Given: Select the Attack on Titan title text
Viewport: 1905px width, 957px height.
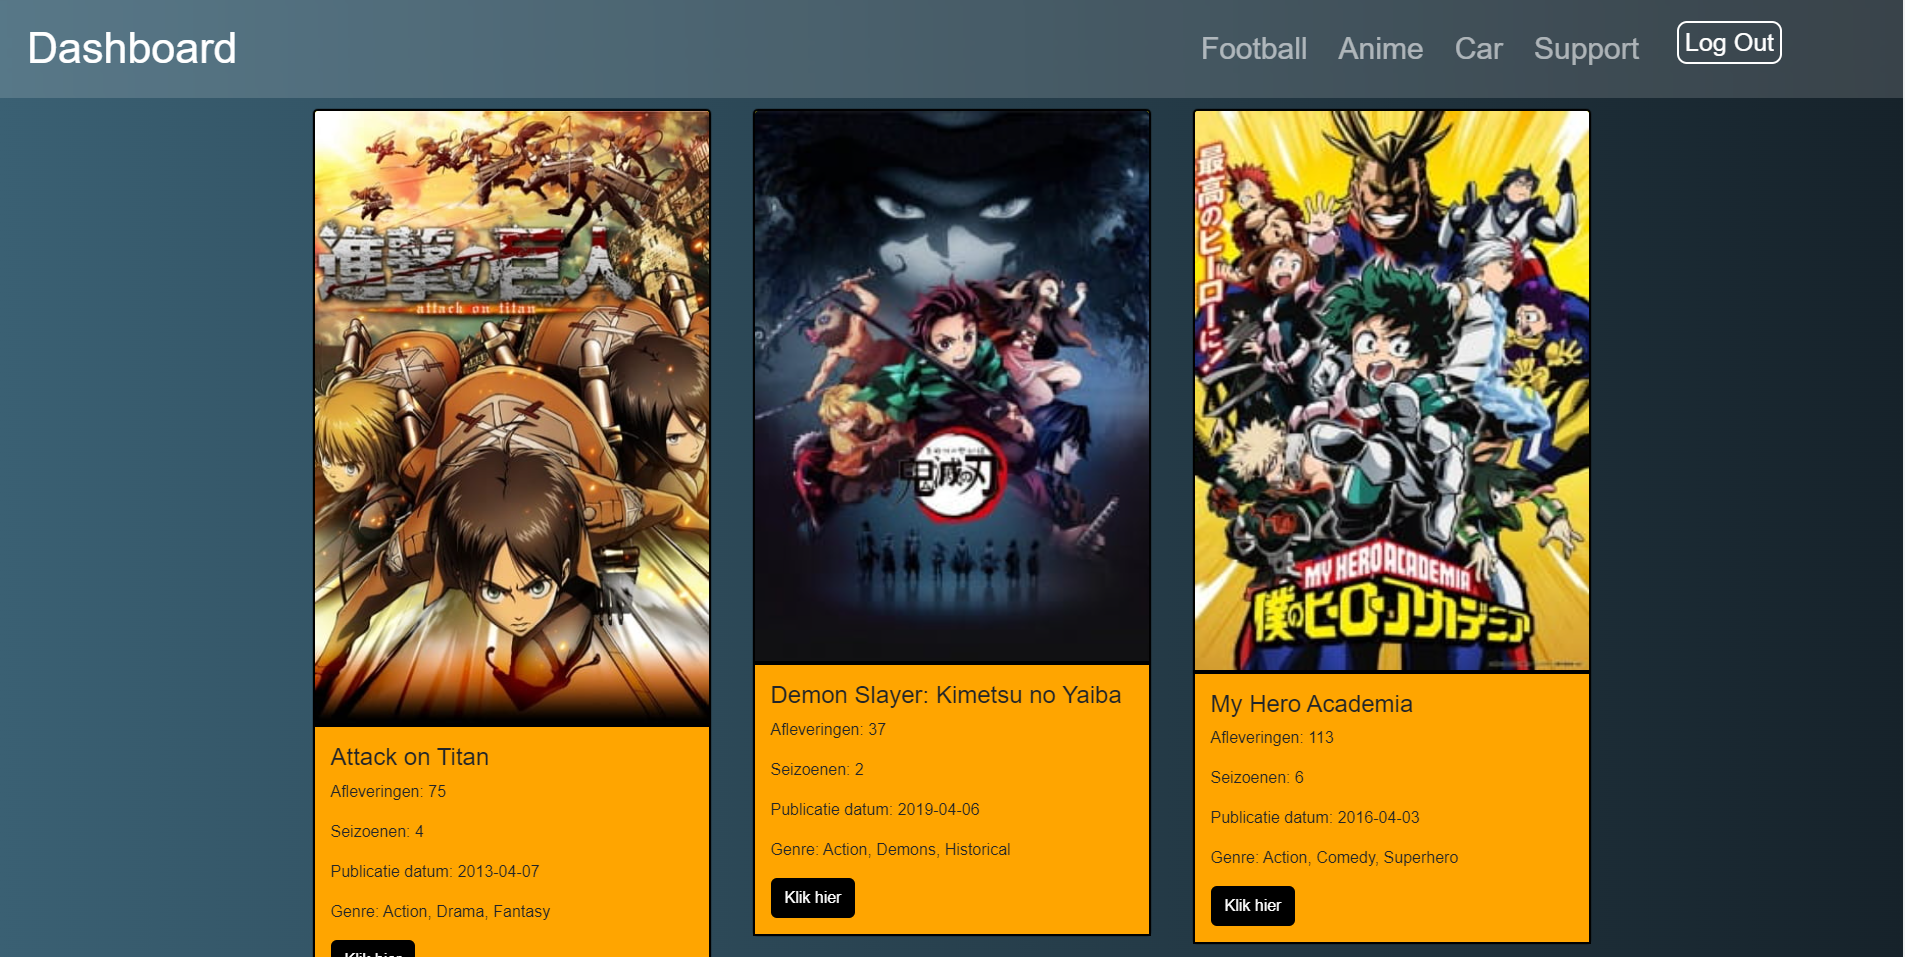Looking at the screenshot, I should click(410, 757).
